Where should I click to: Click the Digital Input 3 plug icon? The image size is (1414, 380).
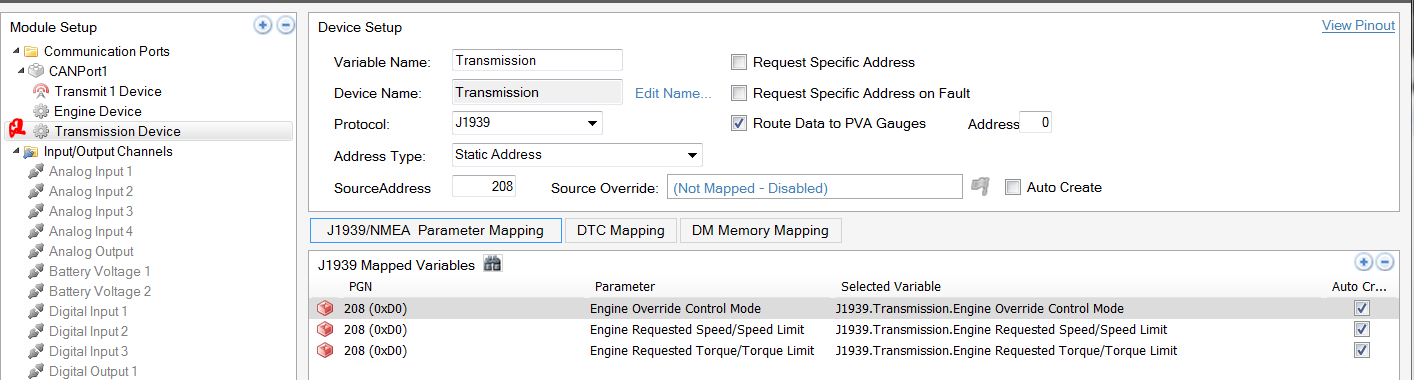click(37, 351)
